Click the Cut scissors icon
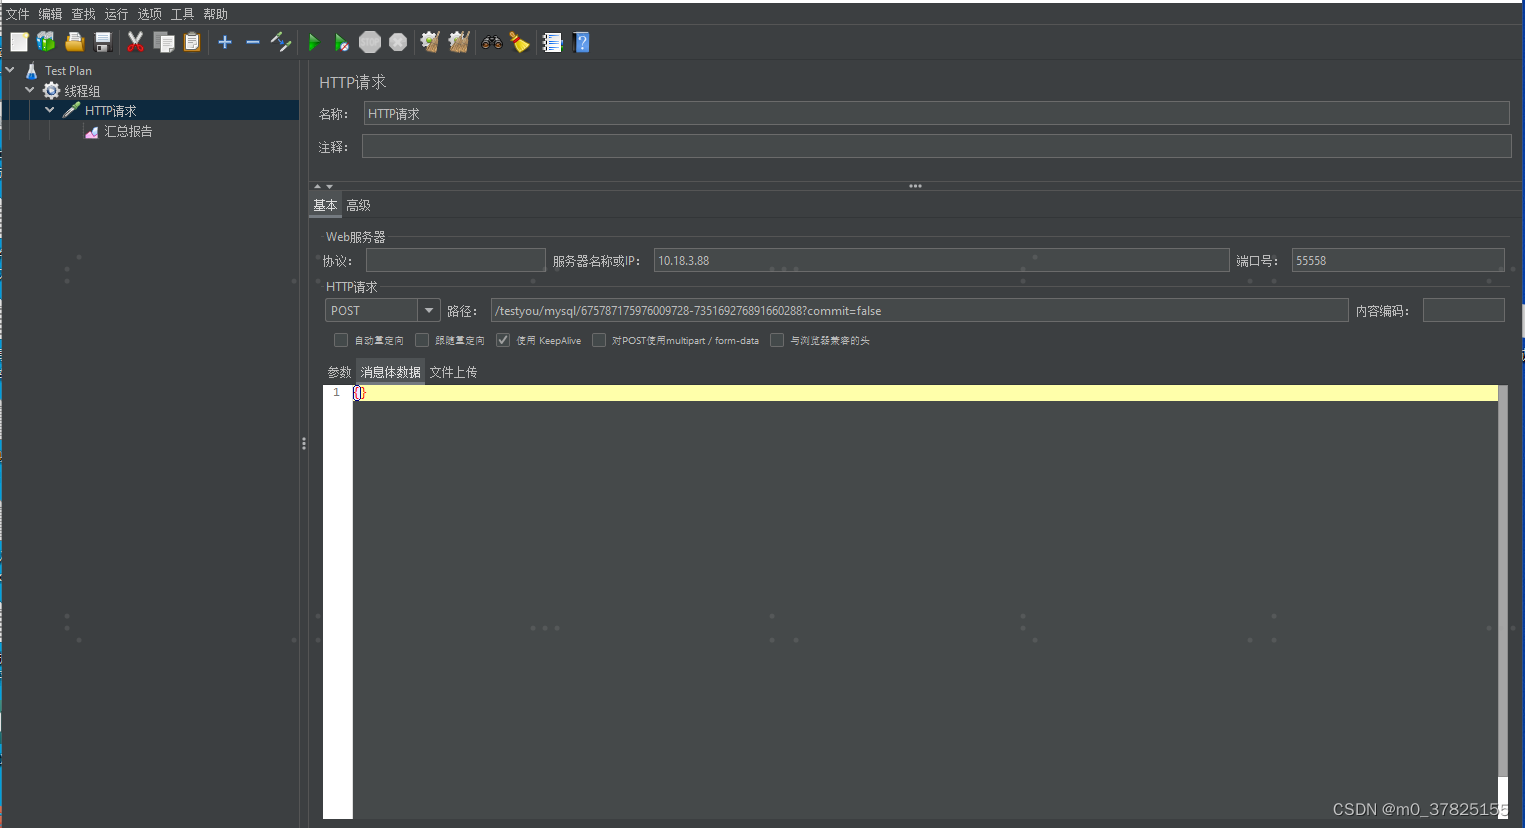 coord(135,42)
